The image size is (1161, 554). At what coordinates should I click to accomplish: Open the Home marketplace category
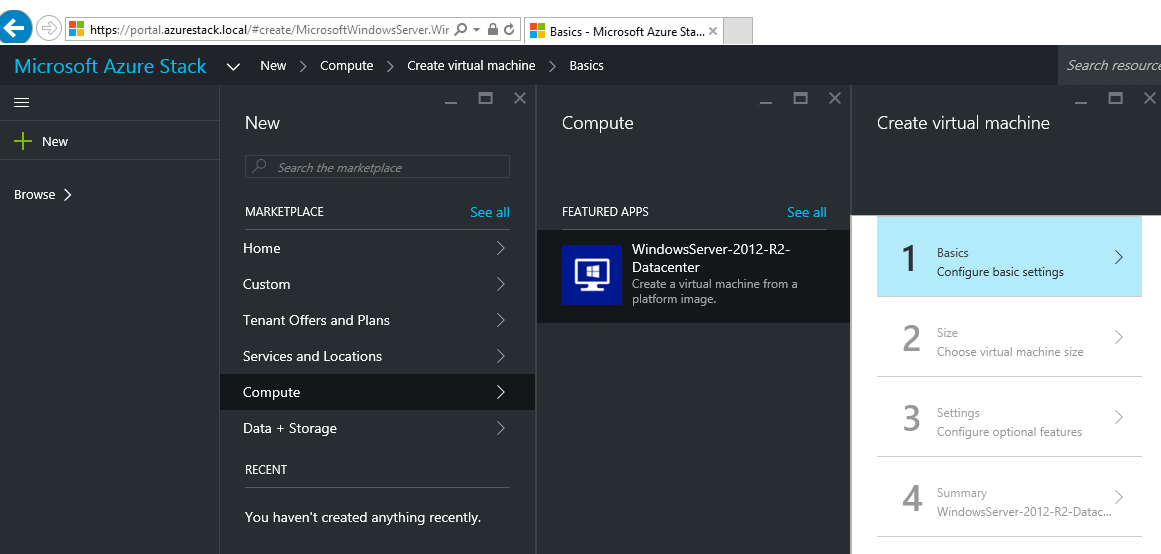coord(377,248)
